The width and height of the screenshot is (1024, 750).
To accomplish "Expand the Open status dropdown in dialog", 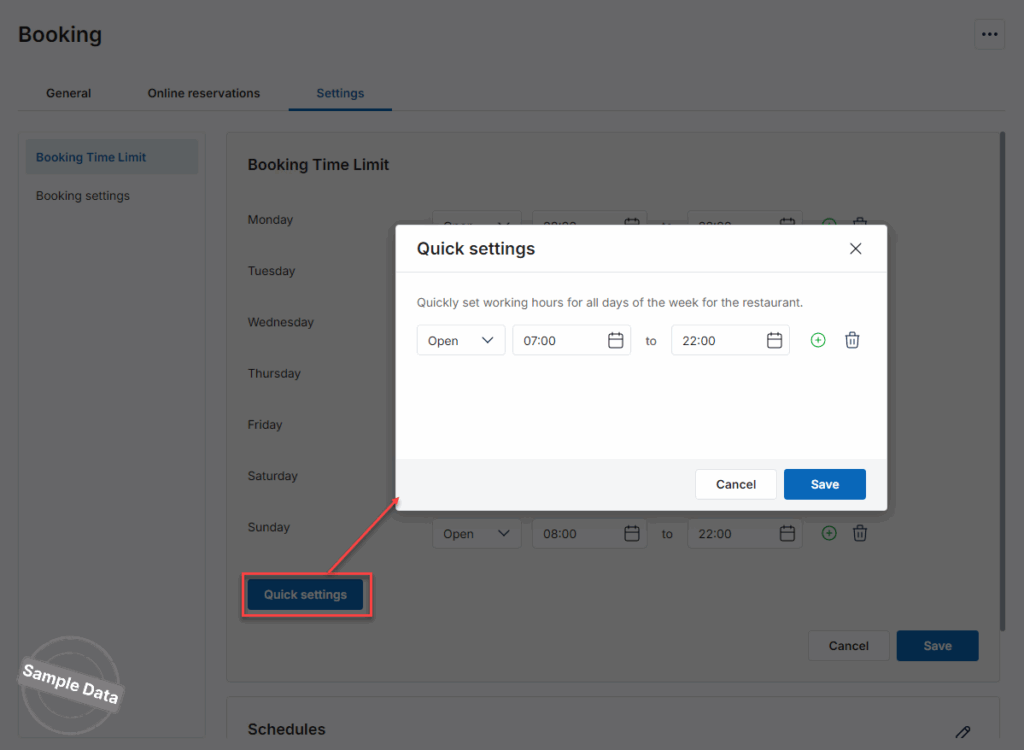I will tap(461, 341).
